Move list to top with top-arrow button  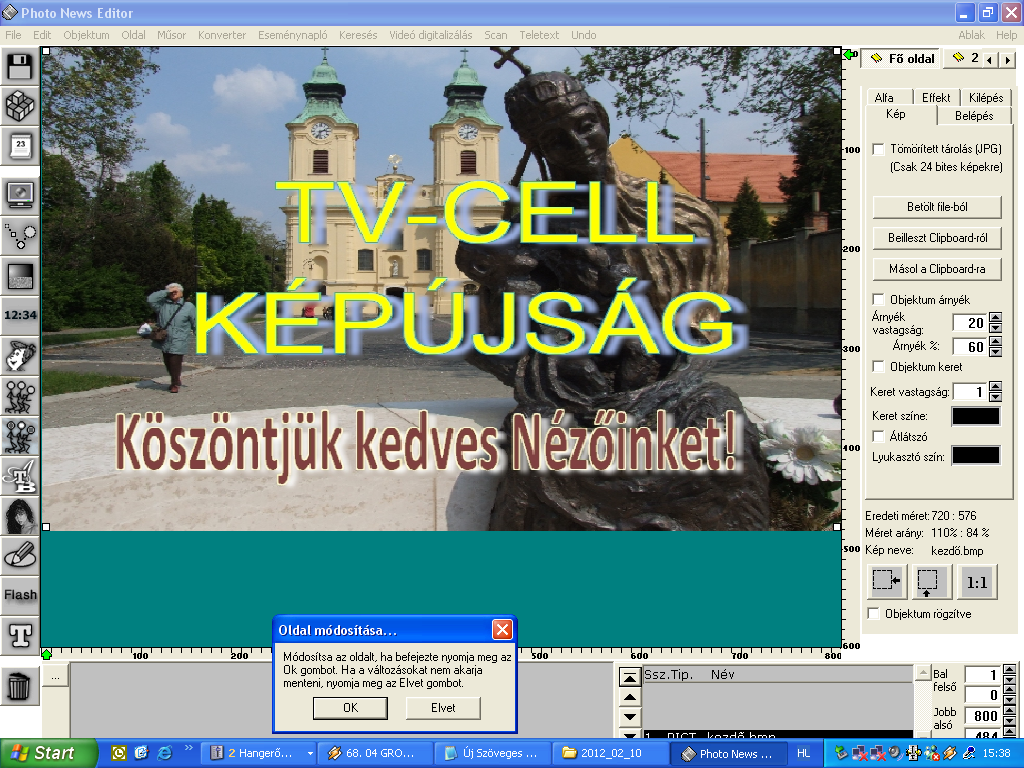[x=629, y=677]
